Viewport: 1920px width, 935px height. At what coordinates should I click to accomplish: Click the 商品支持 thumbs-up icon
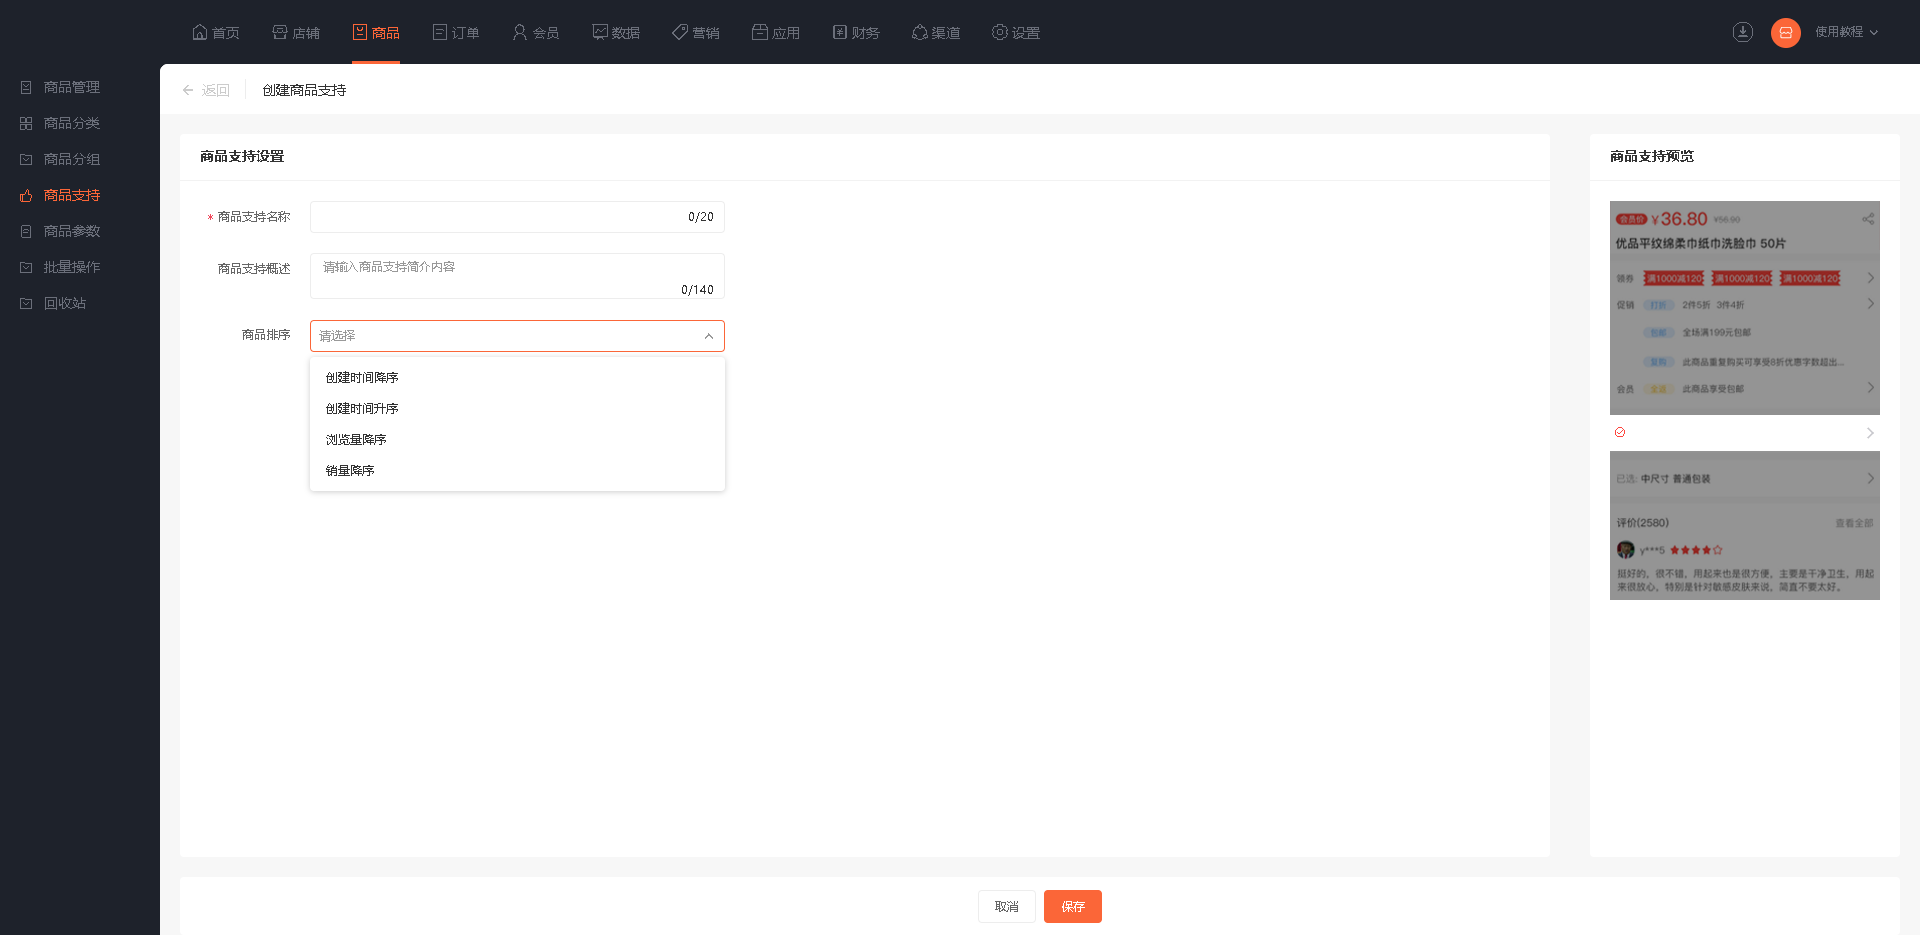point(26,195)
